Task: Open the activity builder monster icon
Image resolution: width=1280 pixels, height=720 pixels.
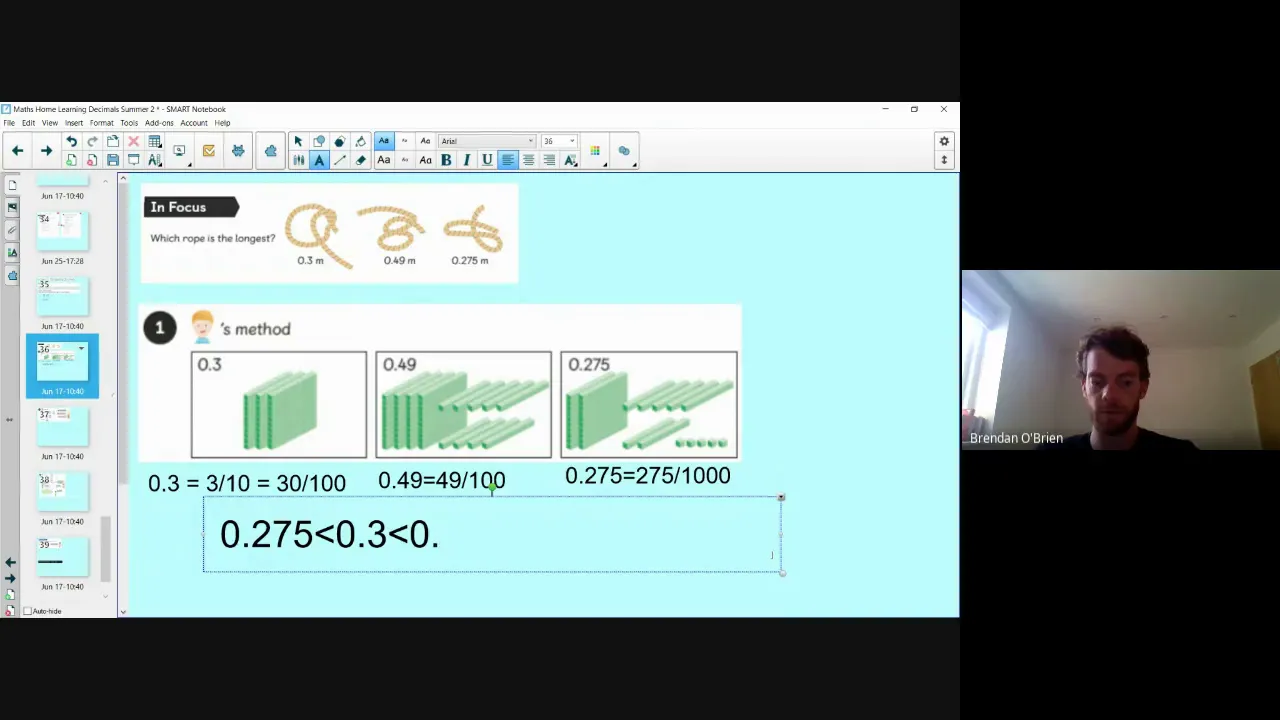Action: pos(238,151)
